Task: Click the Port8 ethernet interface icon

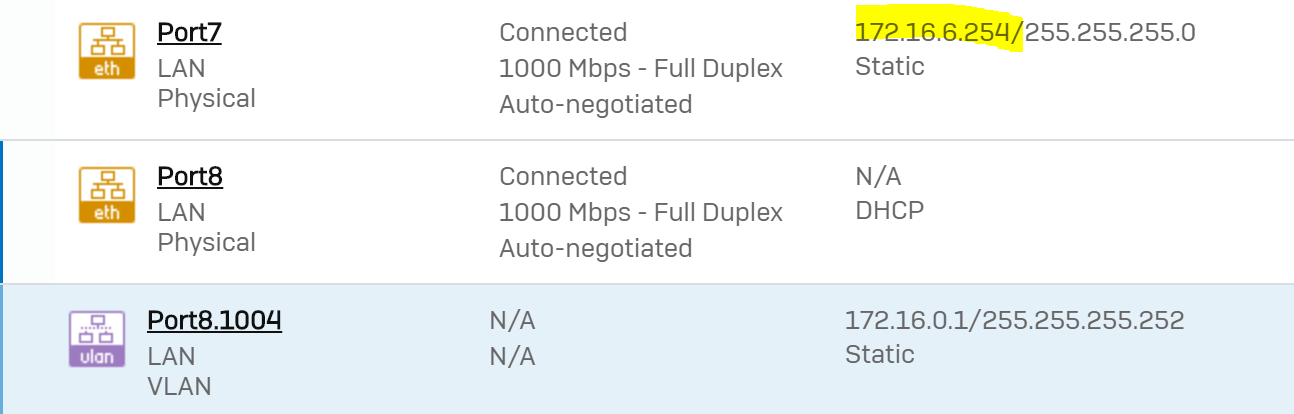Action: click(x=107, y=194)
